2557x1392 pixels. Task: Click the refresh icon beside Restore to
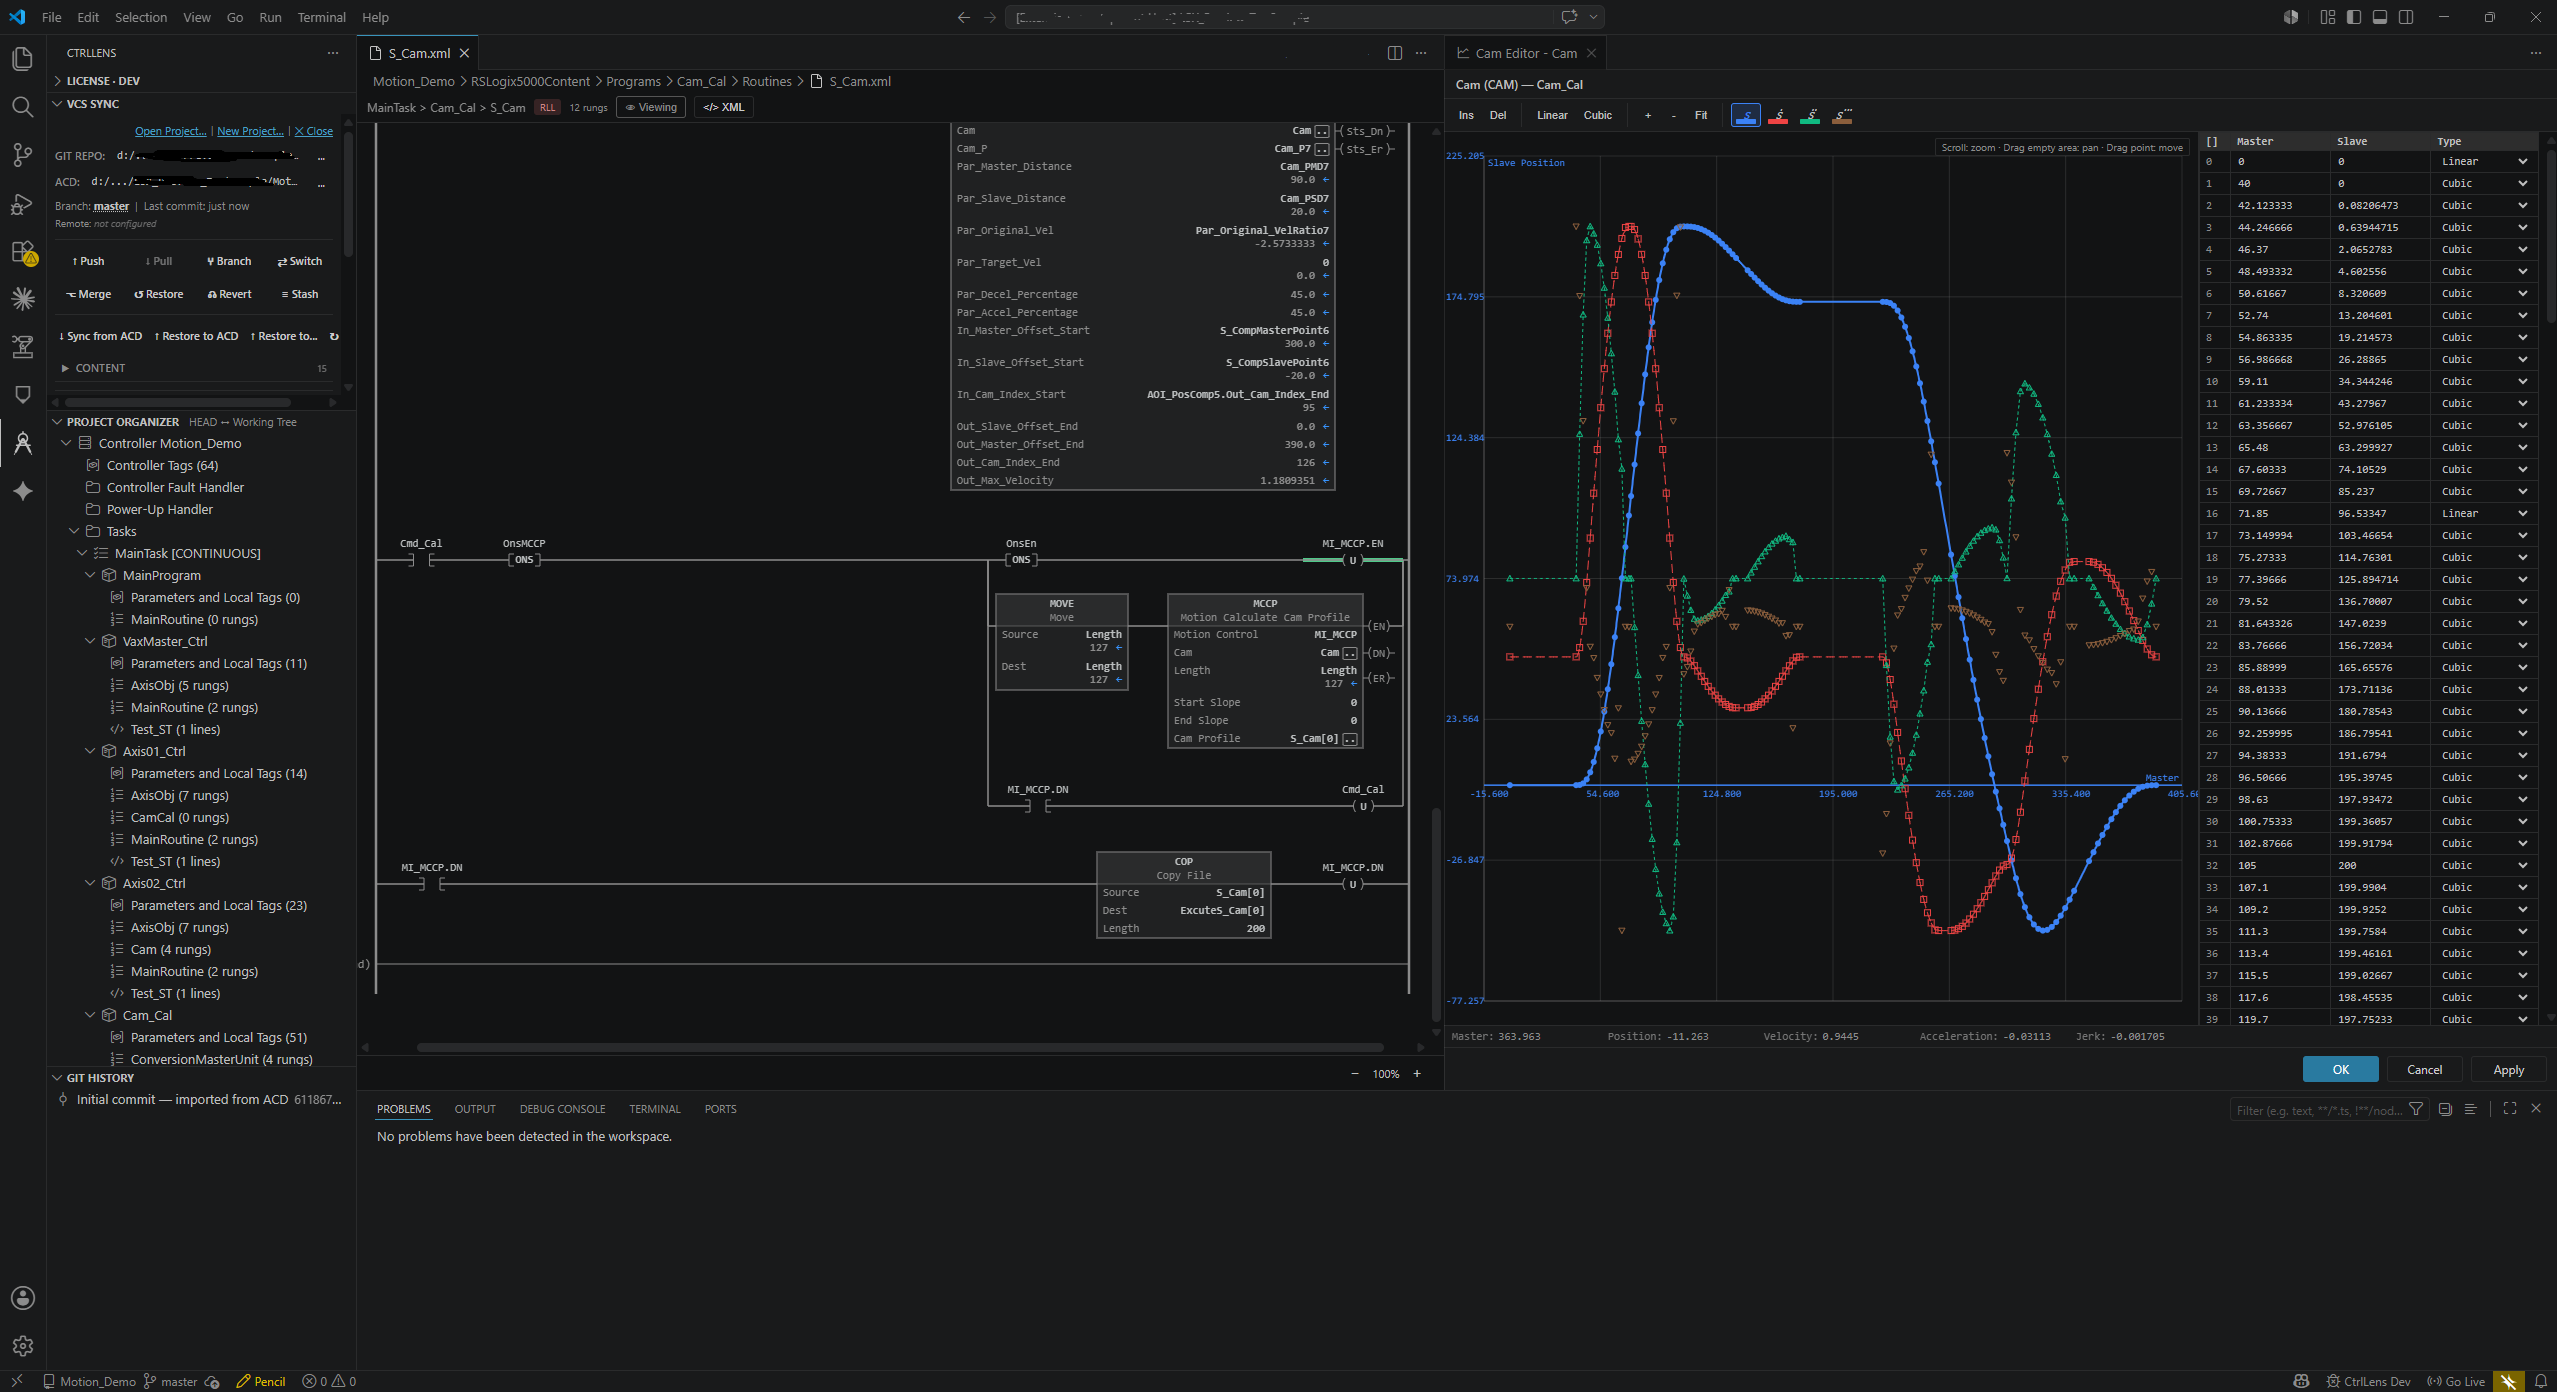tap(334, 336)
